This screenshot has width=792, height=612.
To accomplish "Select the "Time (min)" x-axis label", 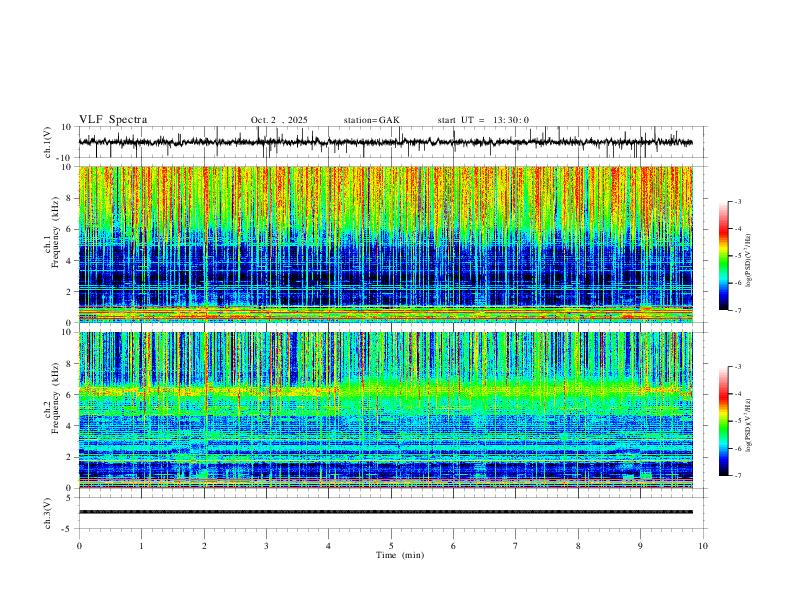I will 400,555.
